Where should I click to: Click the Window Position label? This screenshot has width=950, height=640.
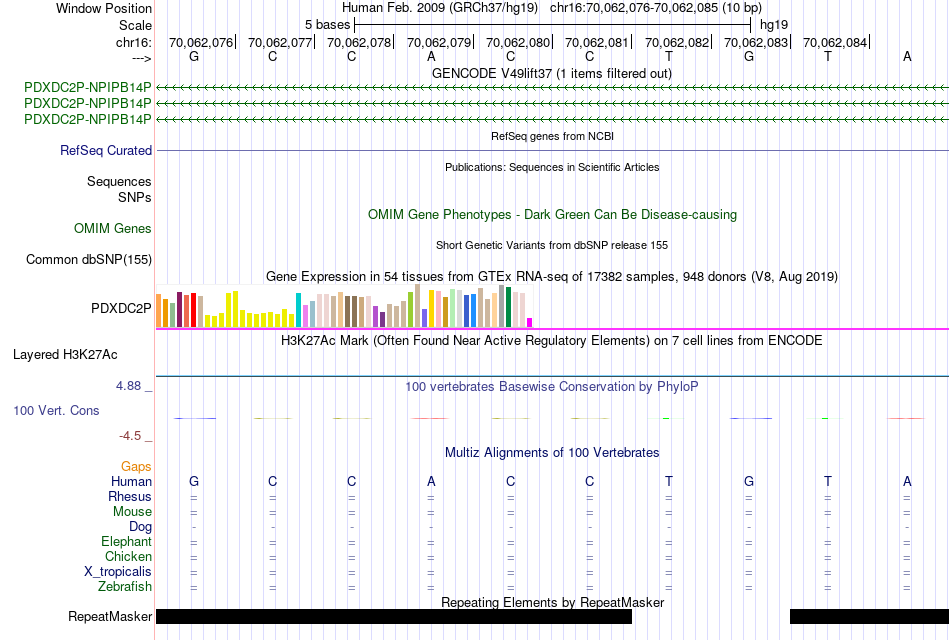click(x=104, y=8)
